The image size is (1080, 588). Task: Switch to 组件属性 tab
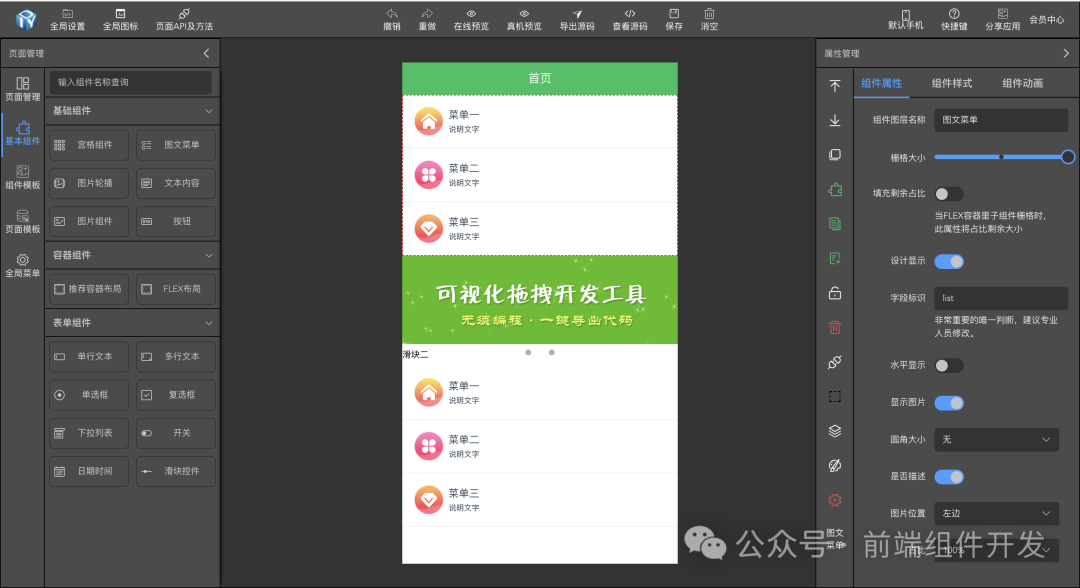point(881,83)
